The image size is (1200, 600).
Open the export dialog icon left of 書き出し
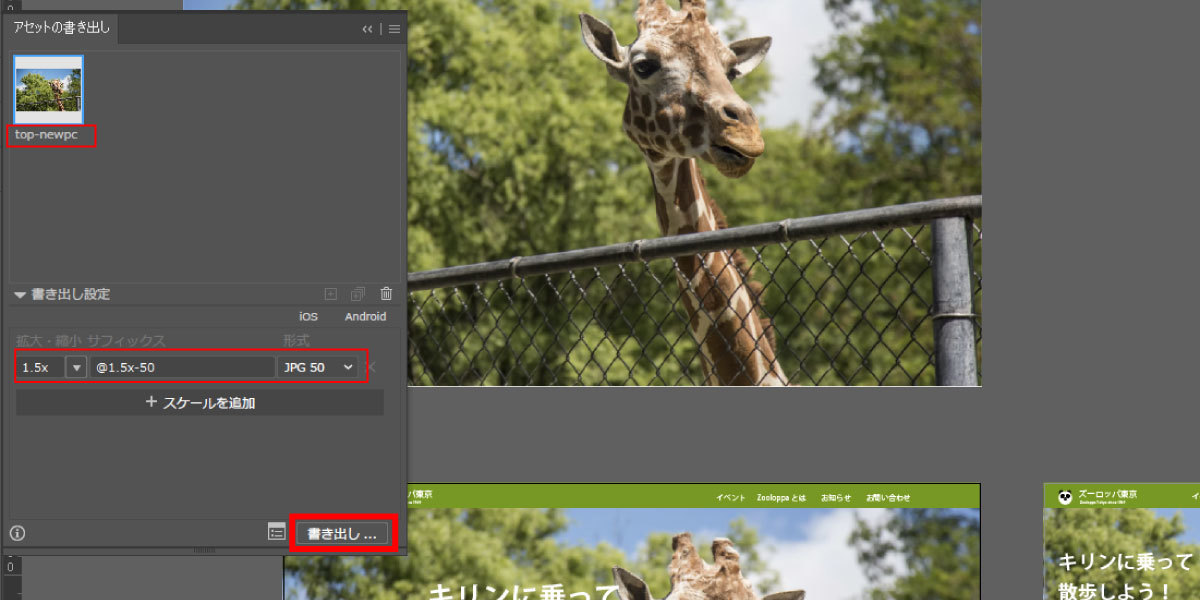coord(277,532)
